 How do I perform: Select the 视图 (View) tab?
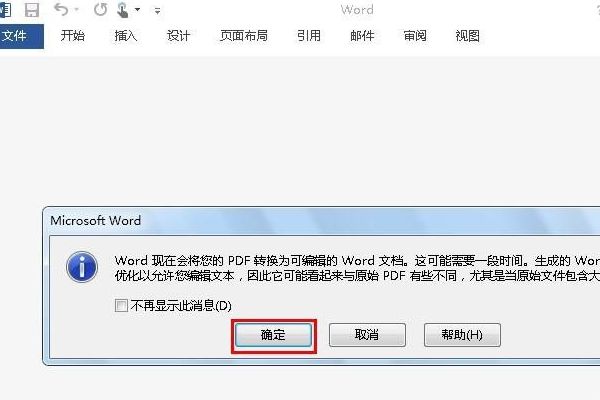click(468, 36)
